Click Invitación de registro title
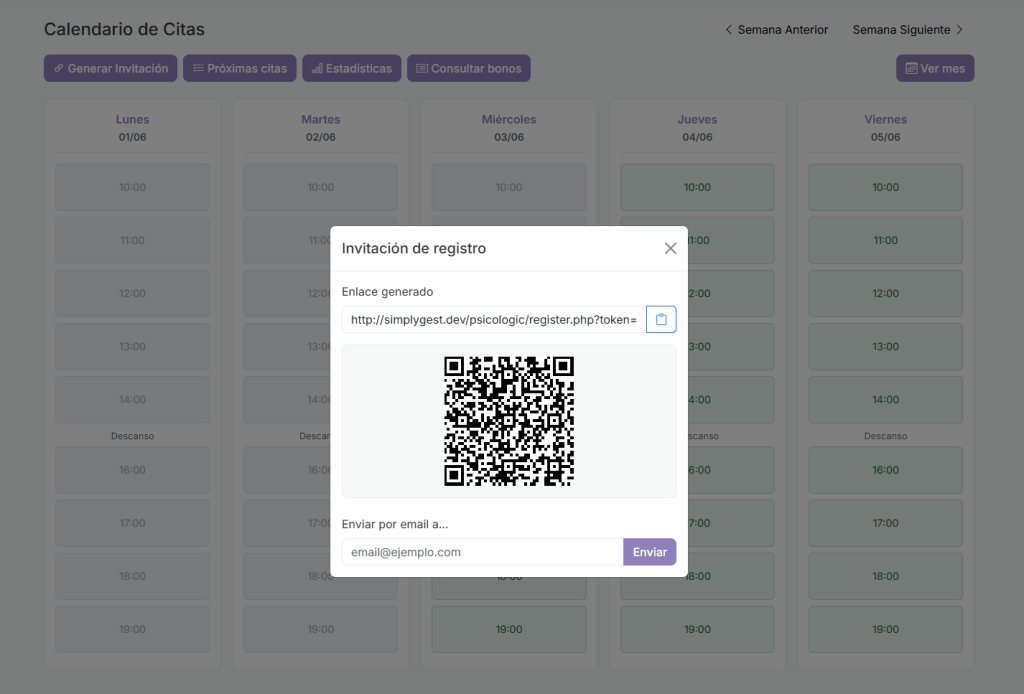 tap(414, 248)
